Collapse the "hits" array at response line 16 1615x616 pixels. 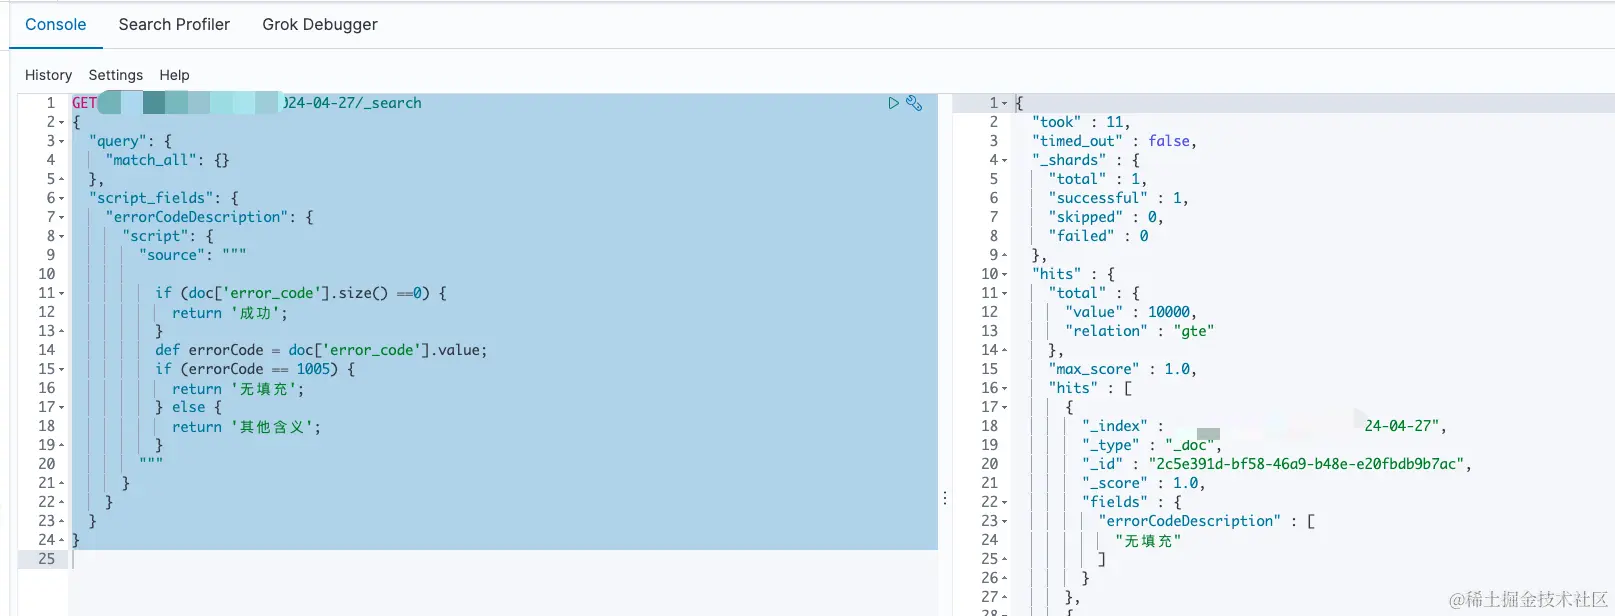pos(1004,388)
